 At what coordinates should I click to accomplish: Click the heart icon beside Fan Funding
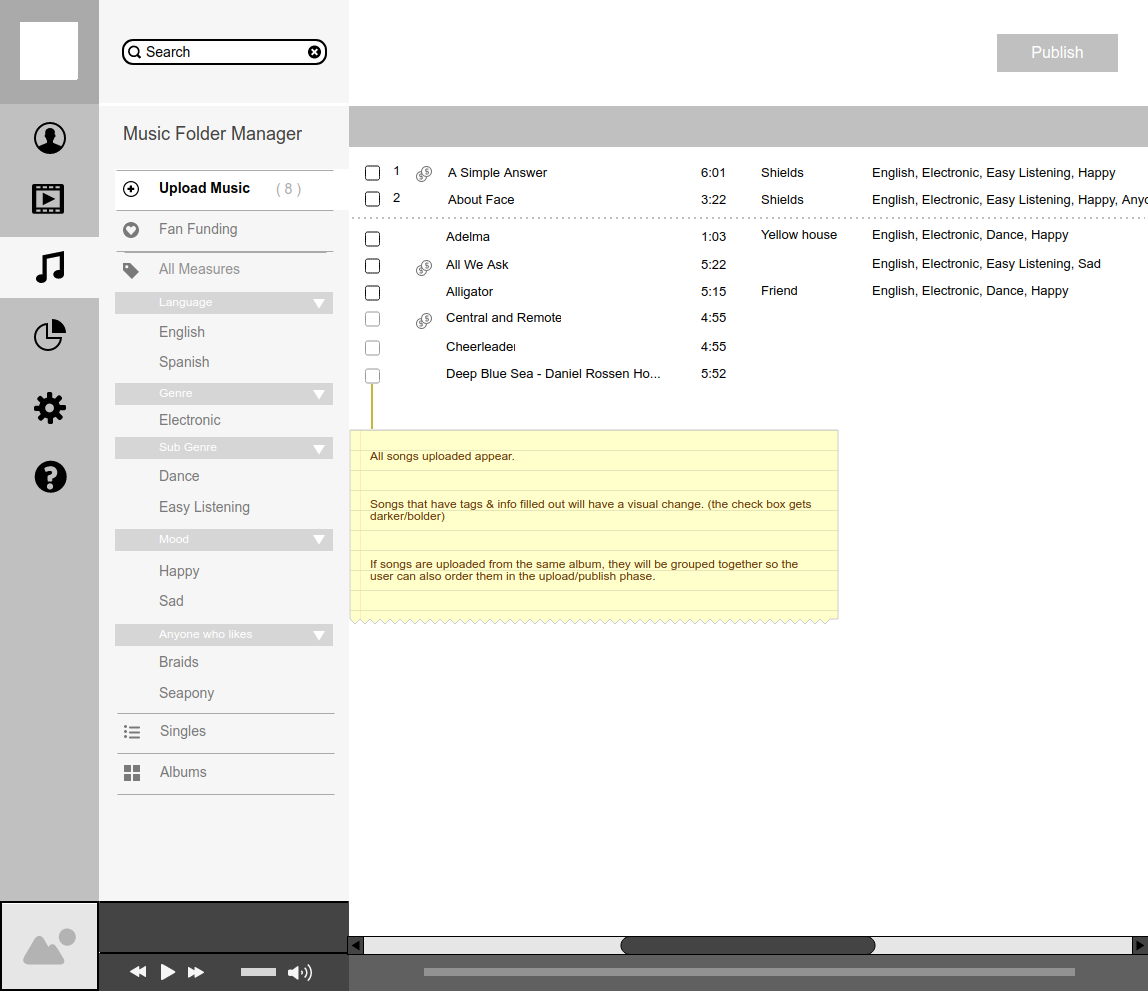pos(131,230)
